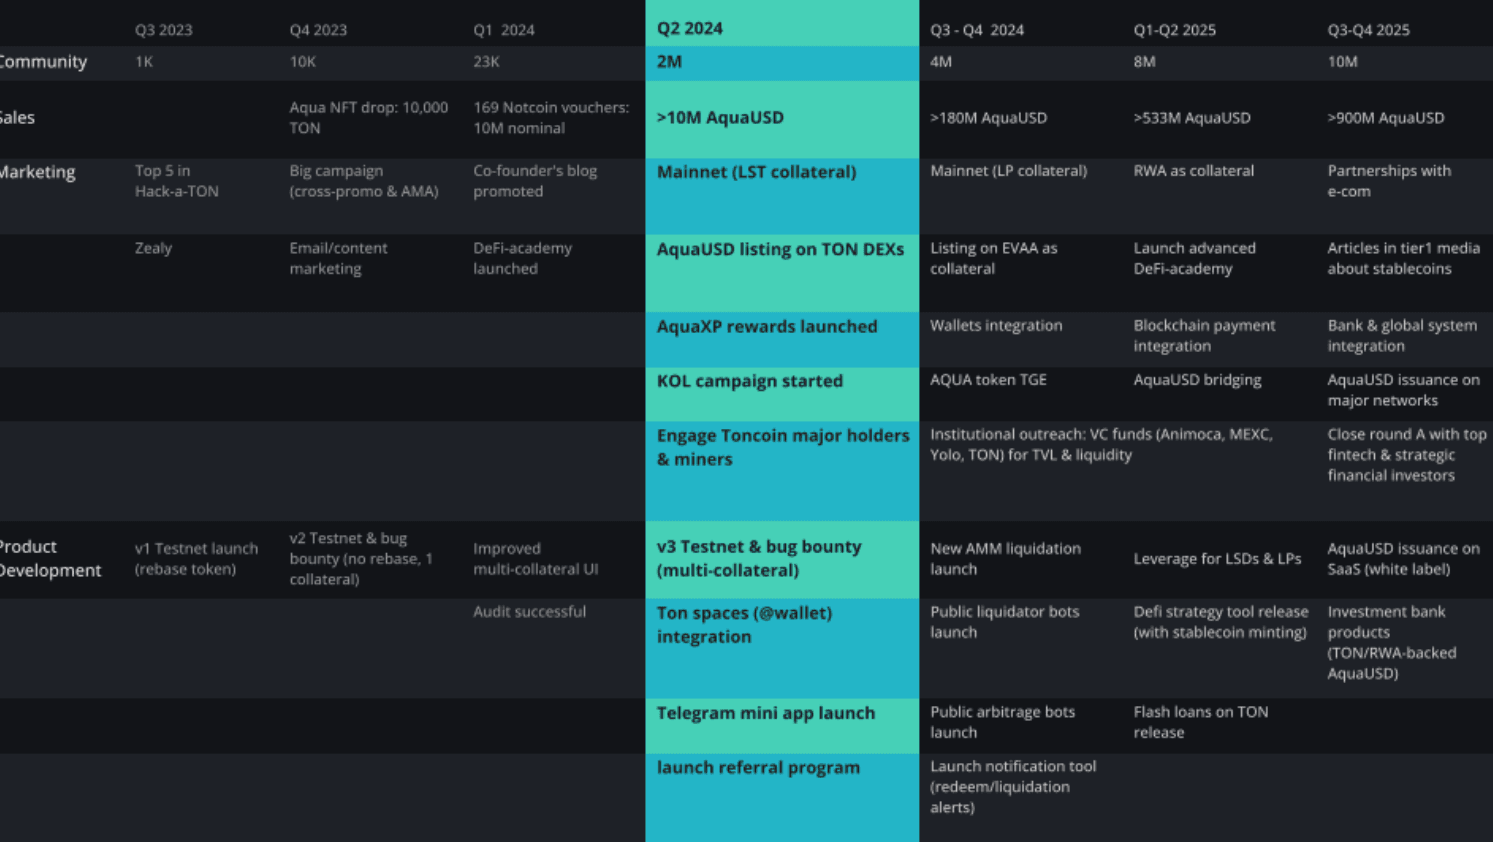
Task: Select the 'Sales' row label
Action: tap(17, 118)
